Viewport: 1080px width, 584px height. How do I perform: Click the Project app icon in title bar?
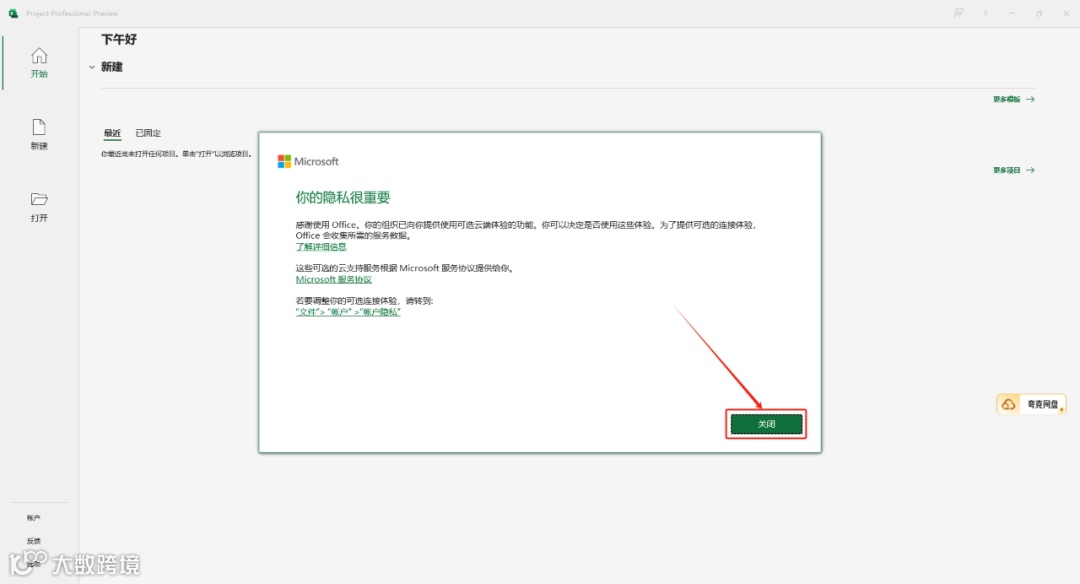pyautogui.click(x=13, y=13)
